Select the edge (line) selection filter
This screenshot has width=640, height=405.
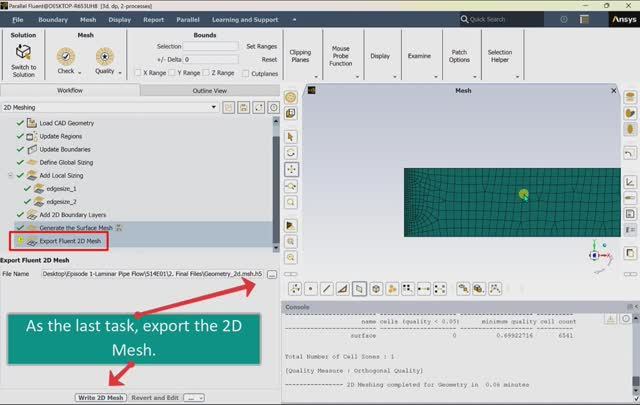pyautogui.click(x=327, y=289)
